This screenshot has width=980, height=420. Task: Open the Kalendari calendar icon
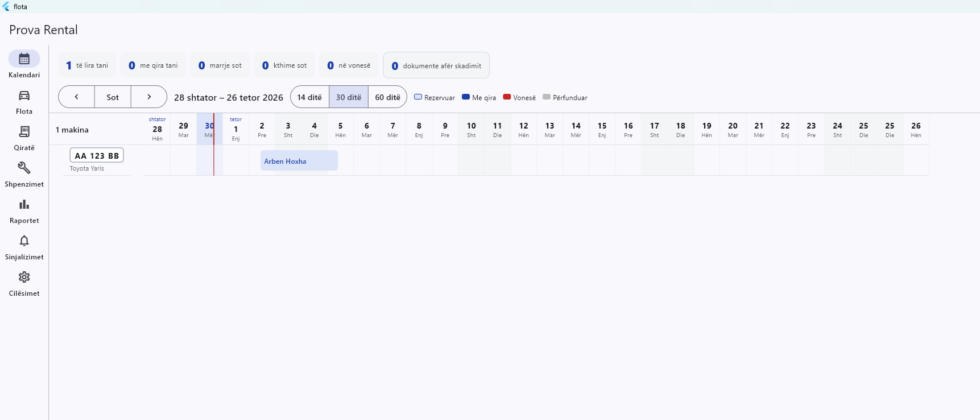point(24,59)
